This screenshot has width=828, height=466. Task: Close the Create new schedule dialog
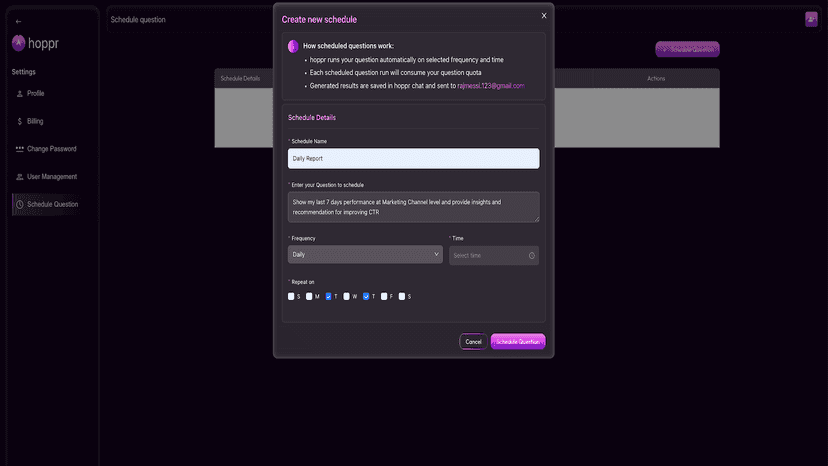click(544, 16)
